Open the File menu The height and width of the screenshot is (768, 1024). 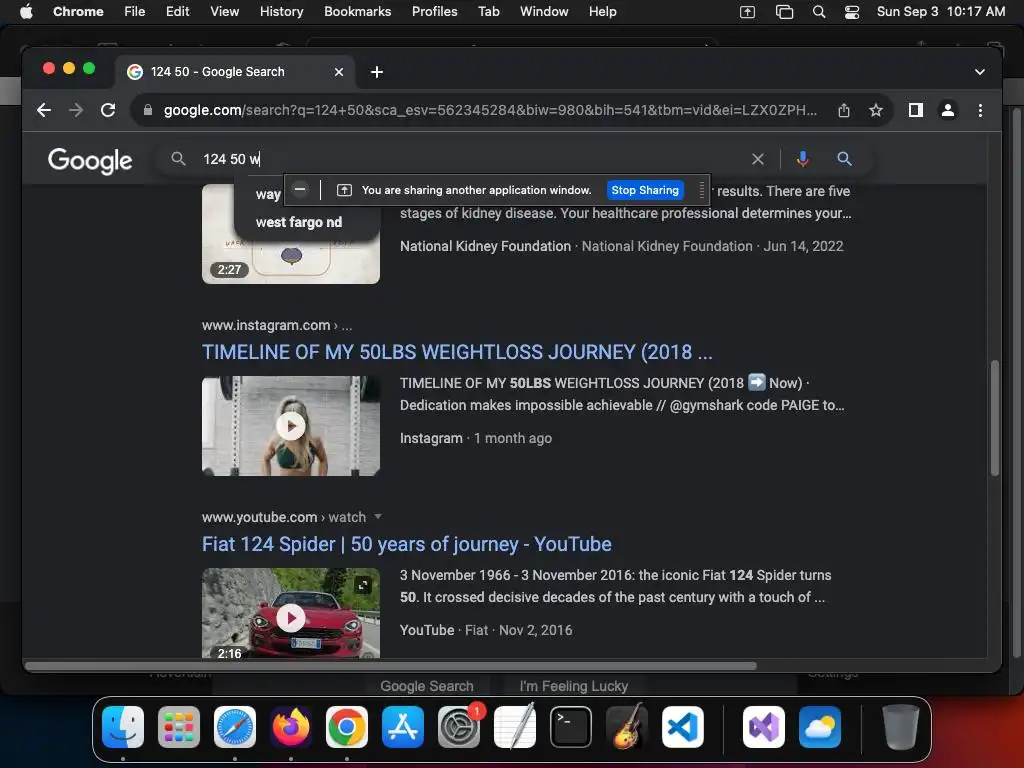click(x=135, y=11)
